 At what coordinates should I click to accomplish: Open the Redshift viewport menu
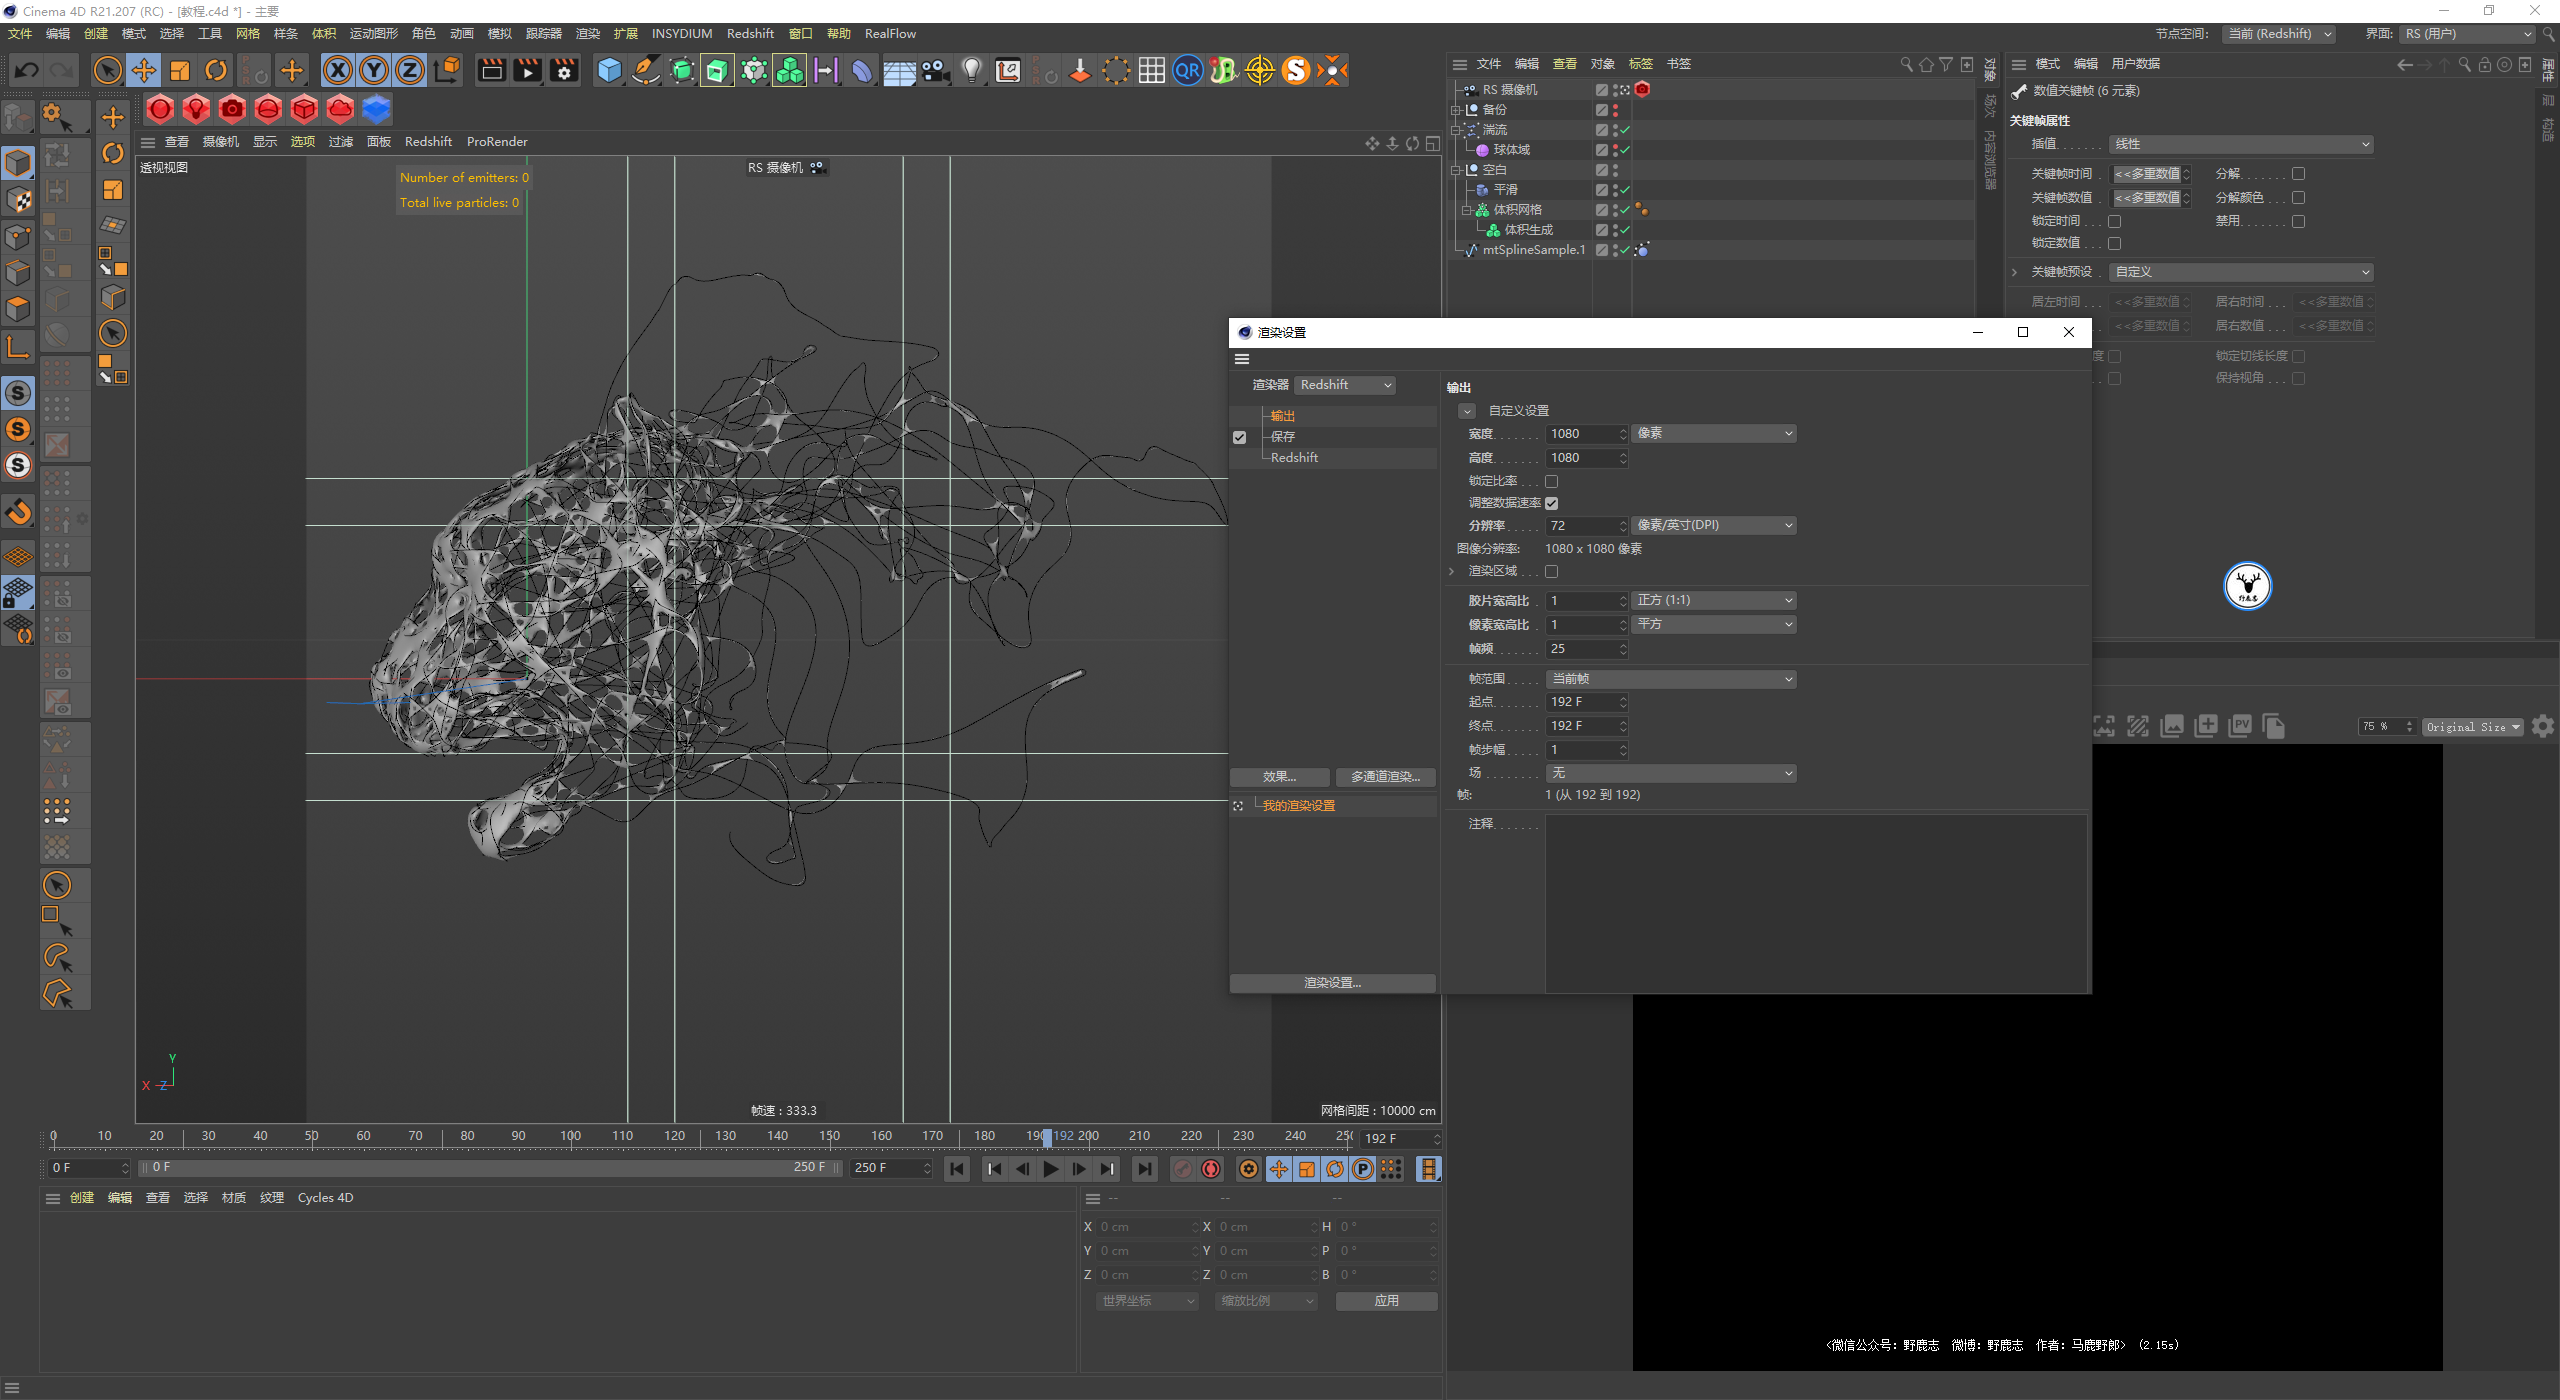pyautogui.click(x=428, y=142)
